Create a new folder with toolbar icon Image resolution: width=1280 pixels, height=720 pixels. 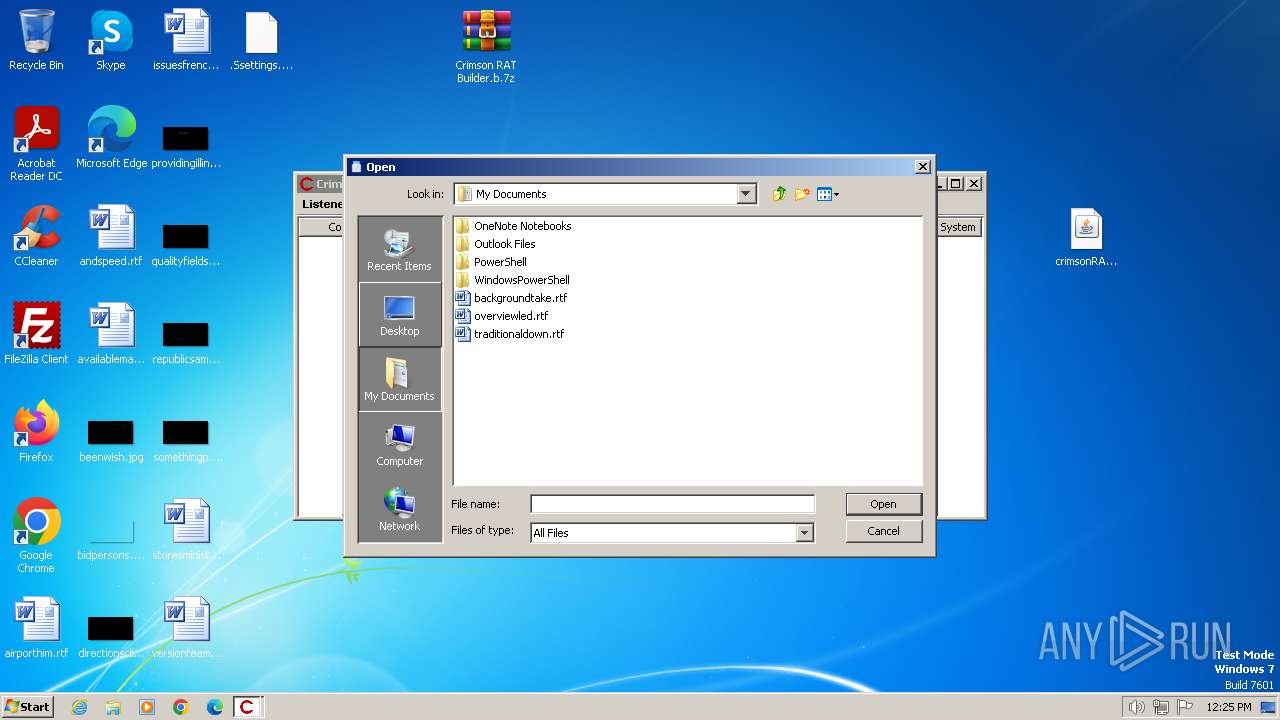click(x=802, y=194)
